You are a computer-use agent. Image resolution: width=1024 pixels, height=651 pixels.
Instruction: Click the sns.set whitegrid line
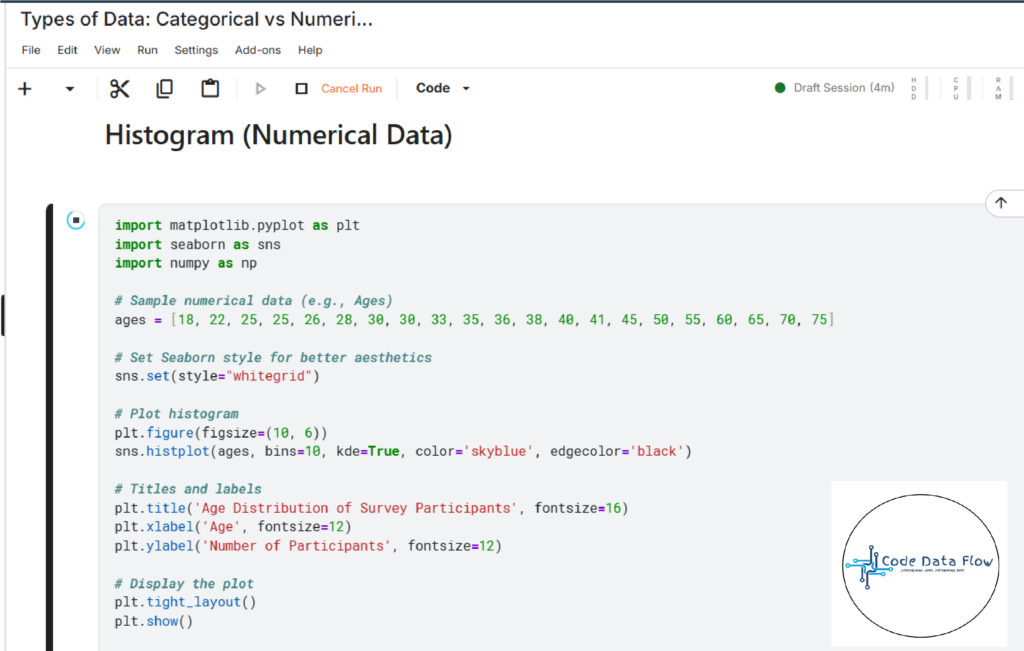pos(217,376)
